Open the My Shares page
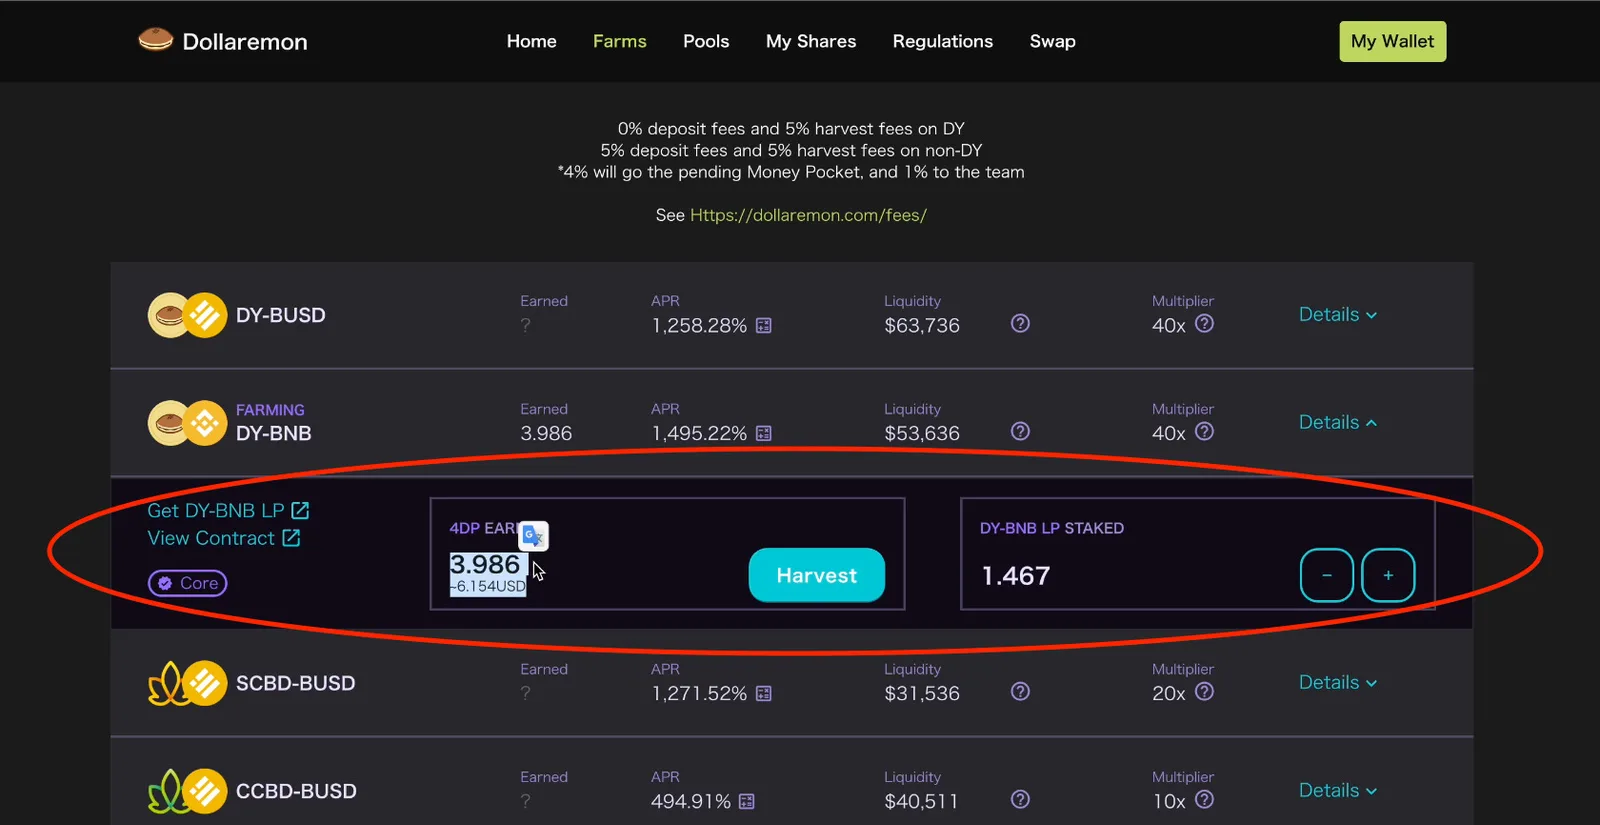Viewport: 1600px width, 825px height. coord(811,41)
